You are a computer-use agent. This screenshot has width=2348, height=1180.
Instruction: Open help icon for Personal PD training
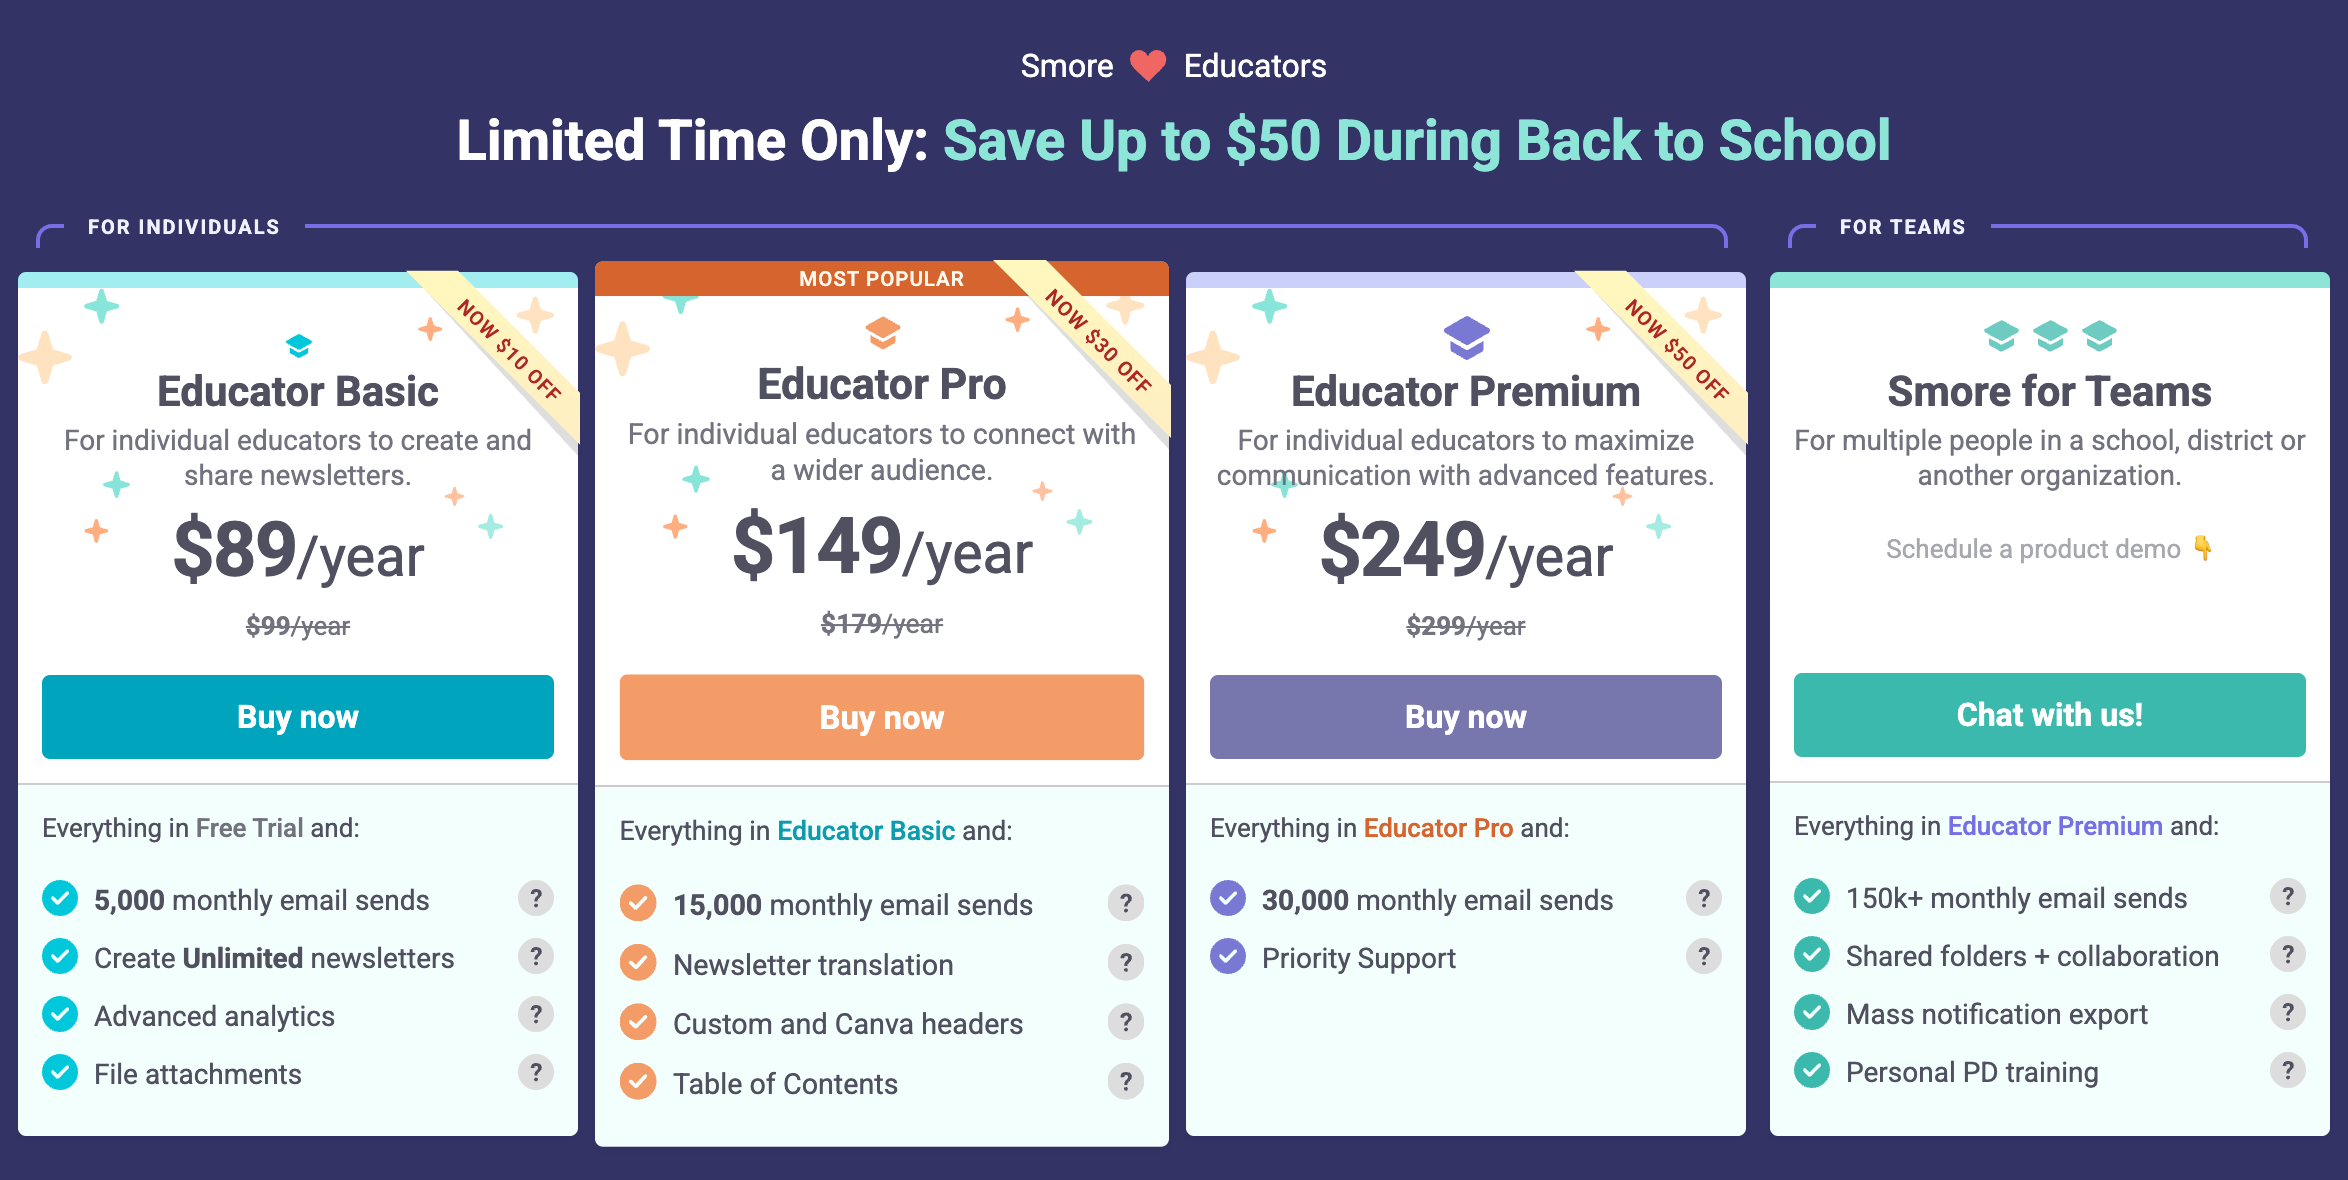pos(2288,1070)
